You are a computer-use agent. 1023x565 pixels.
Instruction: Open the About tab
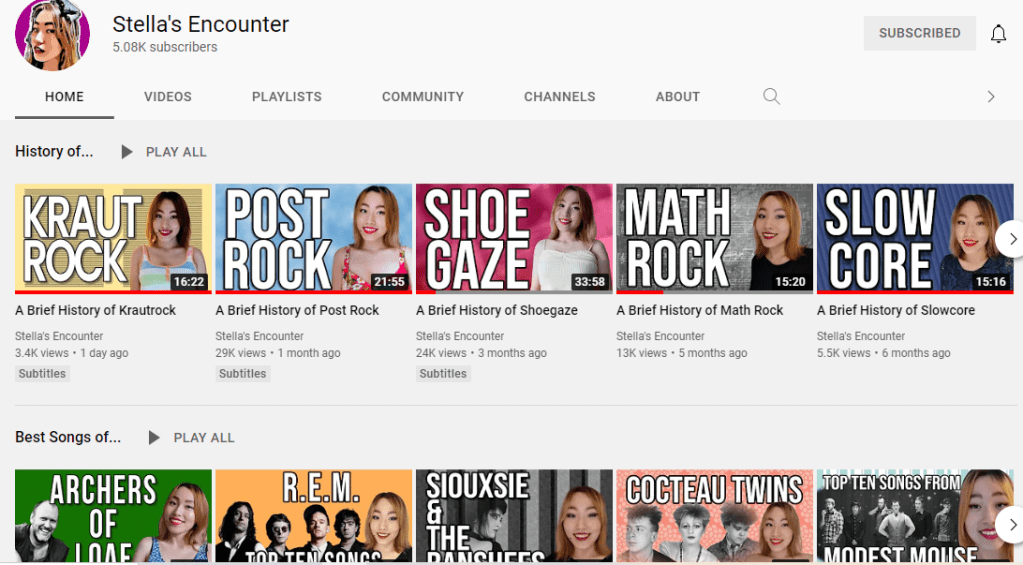point(677,97)
